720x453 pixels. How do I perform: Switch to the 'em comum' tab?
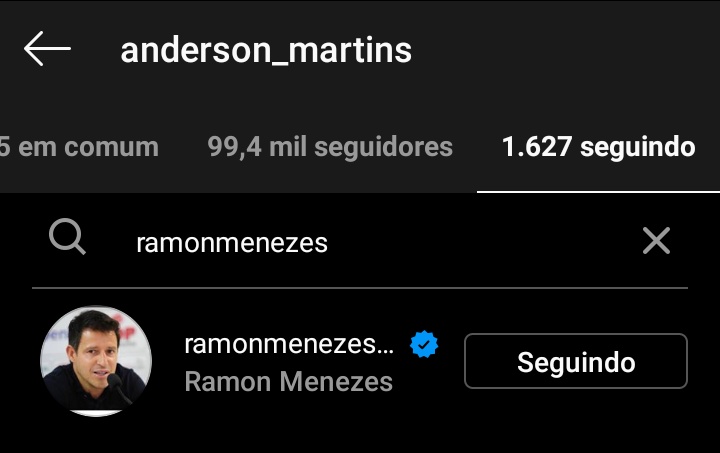[79, 147]
